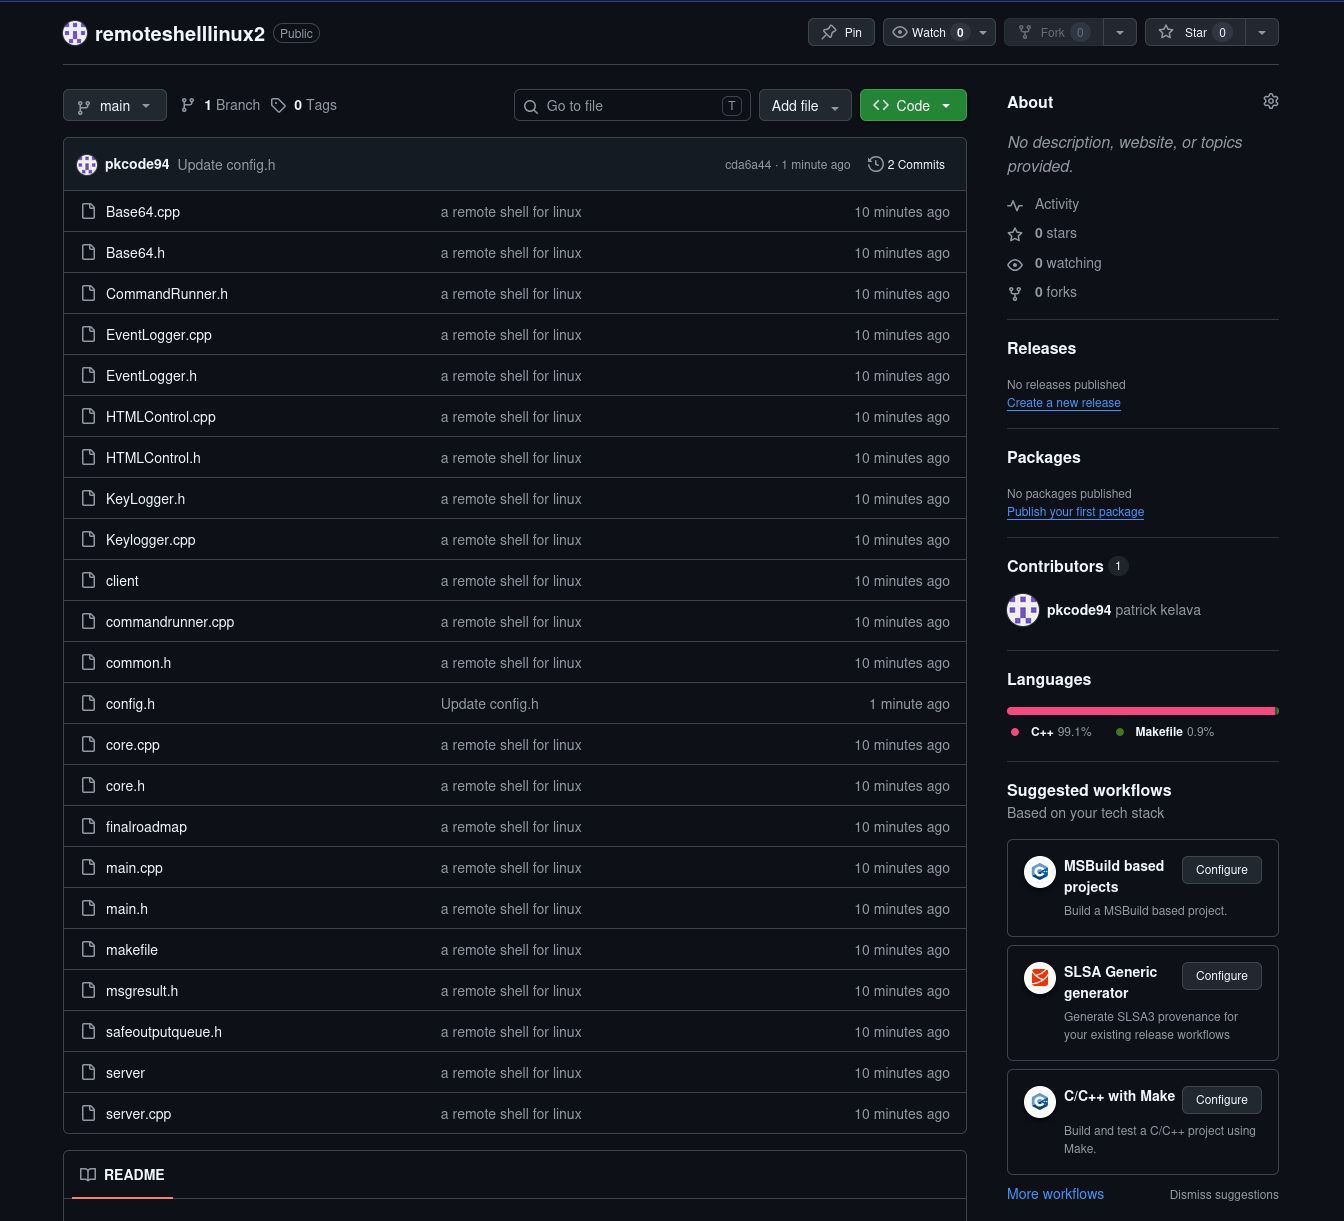Click the pin icon in Pin button
Image resolution: width=1344 pixels, height=1221 pixels.
coord(829,32)
